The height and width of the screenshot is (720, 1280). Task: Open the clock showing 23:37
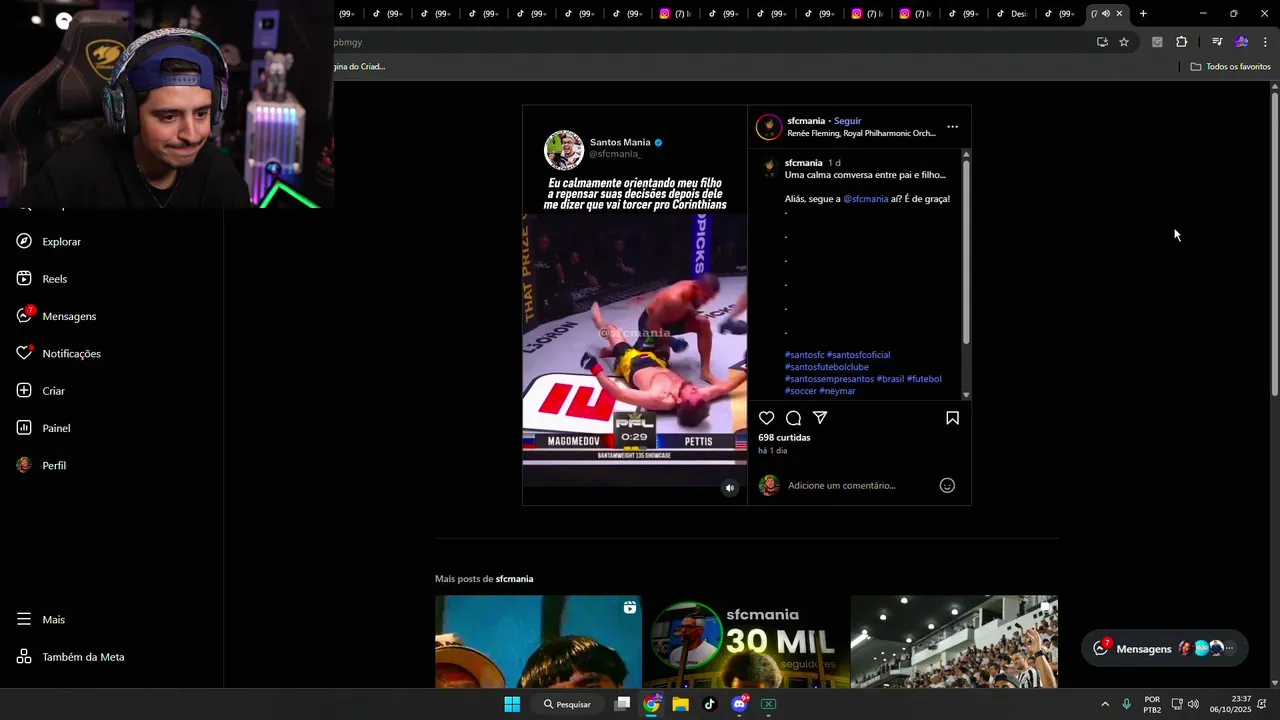click(1230, 704)
